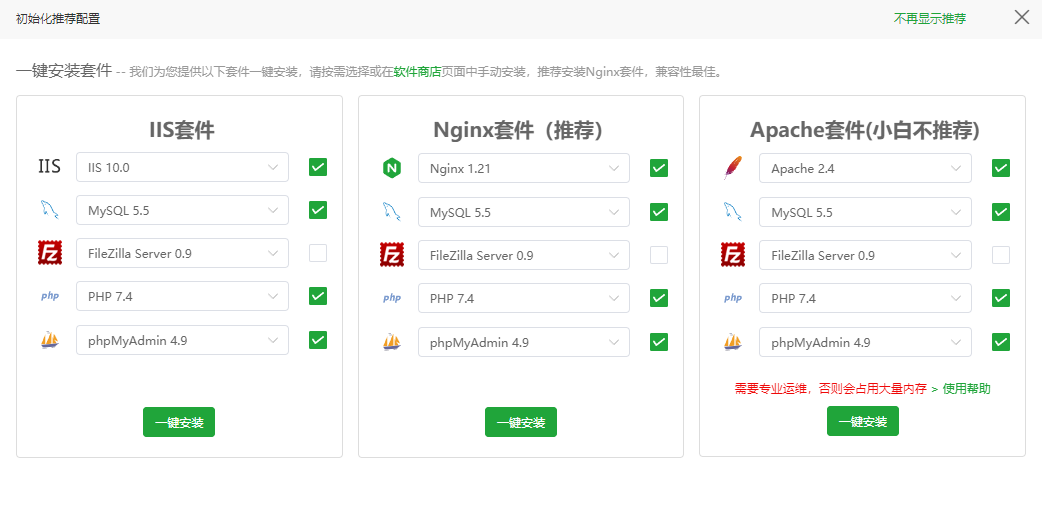The height and width of the screenshot is (517, 1042).
Task: Click the 初始化推荐配置 dialog title
Action: pos(58,19)
